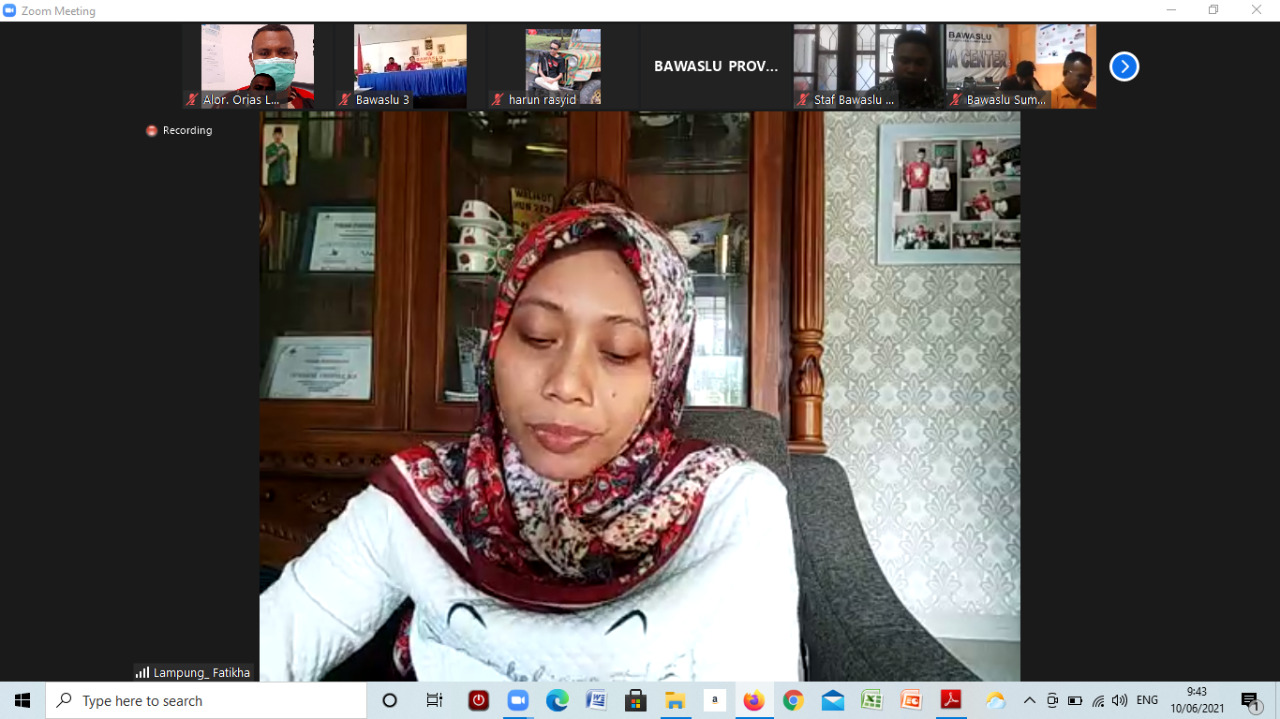
Task: Open battery status in the system tray
Action: 1075,701
